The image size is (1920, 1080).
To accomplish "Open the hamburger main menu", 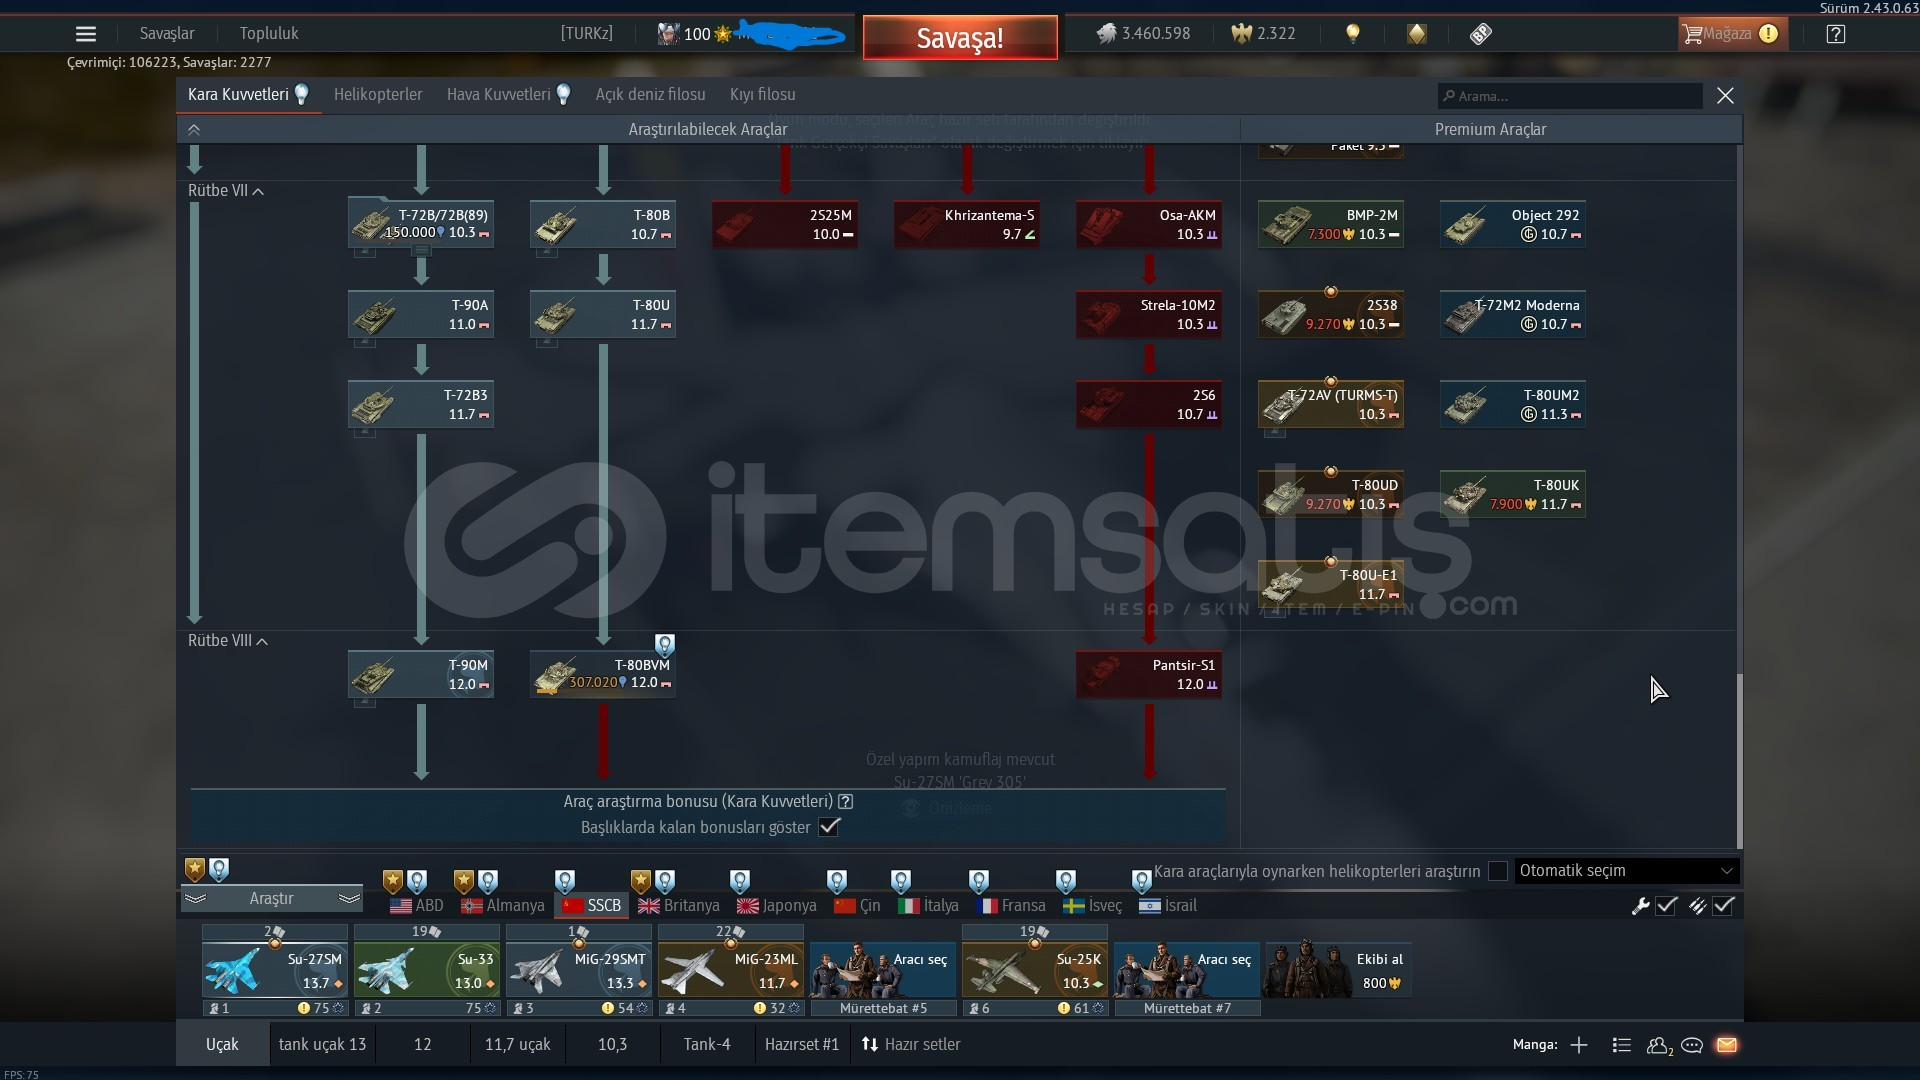I will tap(86, 34).
